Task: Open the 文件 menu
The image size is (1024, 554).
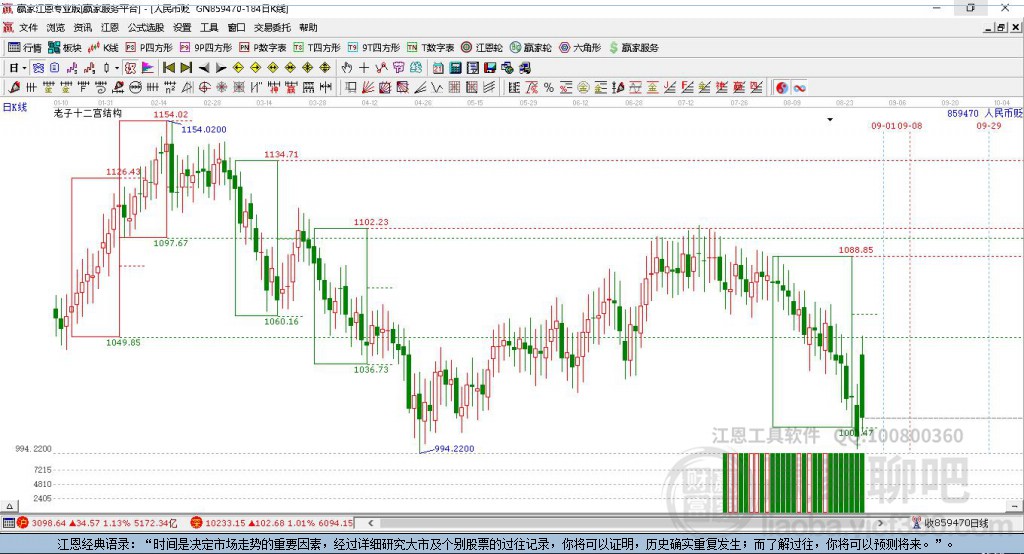Action: pos(29,27)
